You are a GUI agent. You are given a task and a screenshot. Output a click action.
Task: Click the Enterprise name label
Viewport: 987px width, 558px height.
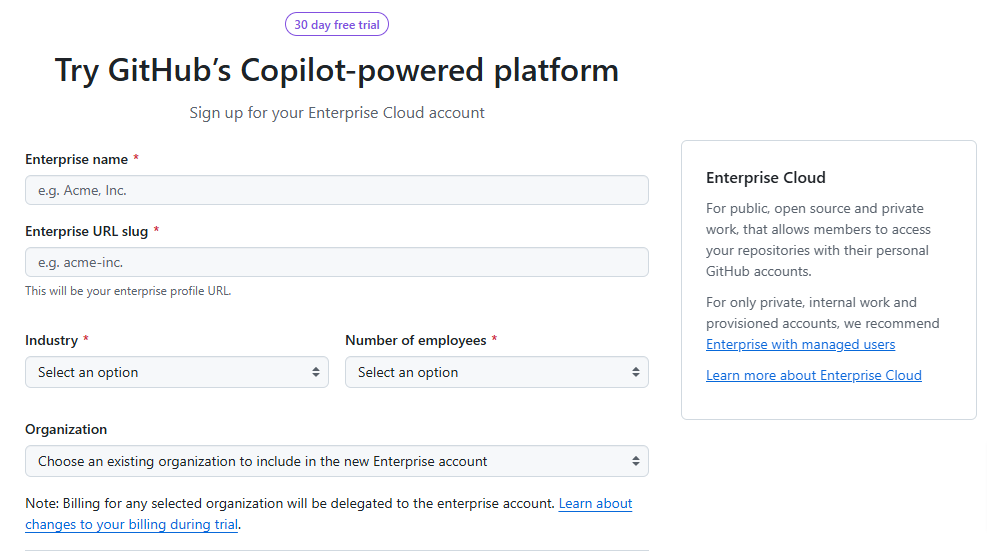click(76, 159)
